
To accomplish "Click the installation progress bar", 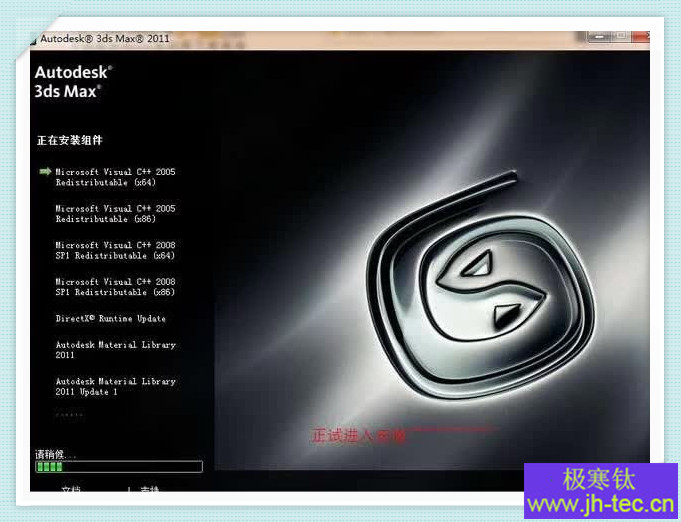I will click(x=119, y=467).
